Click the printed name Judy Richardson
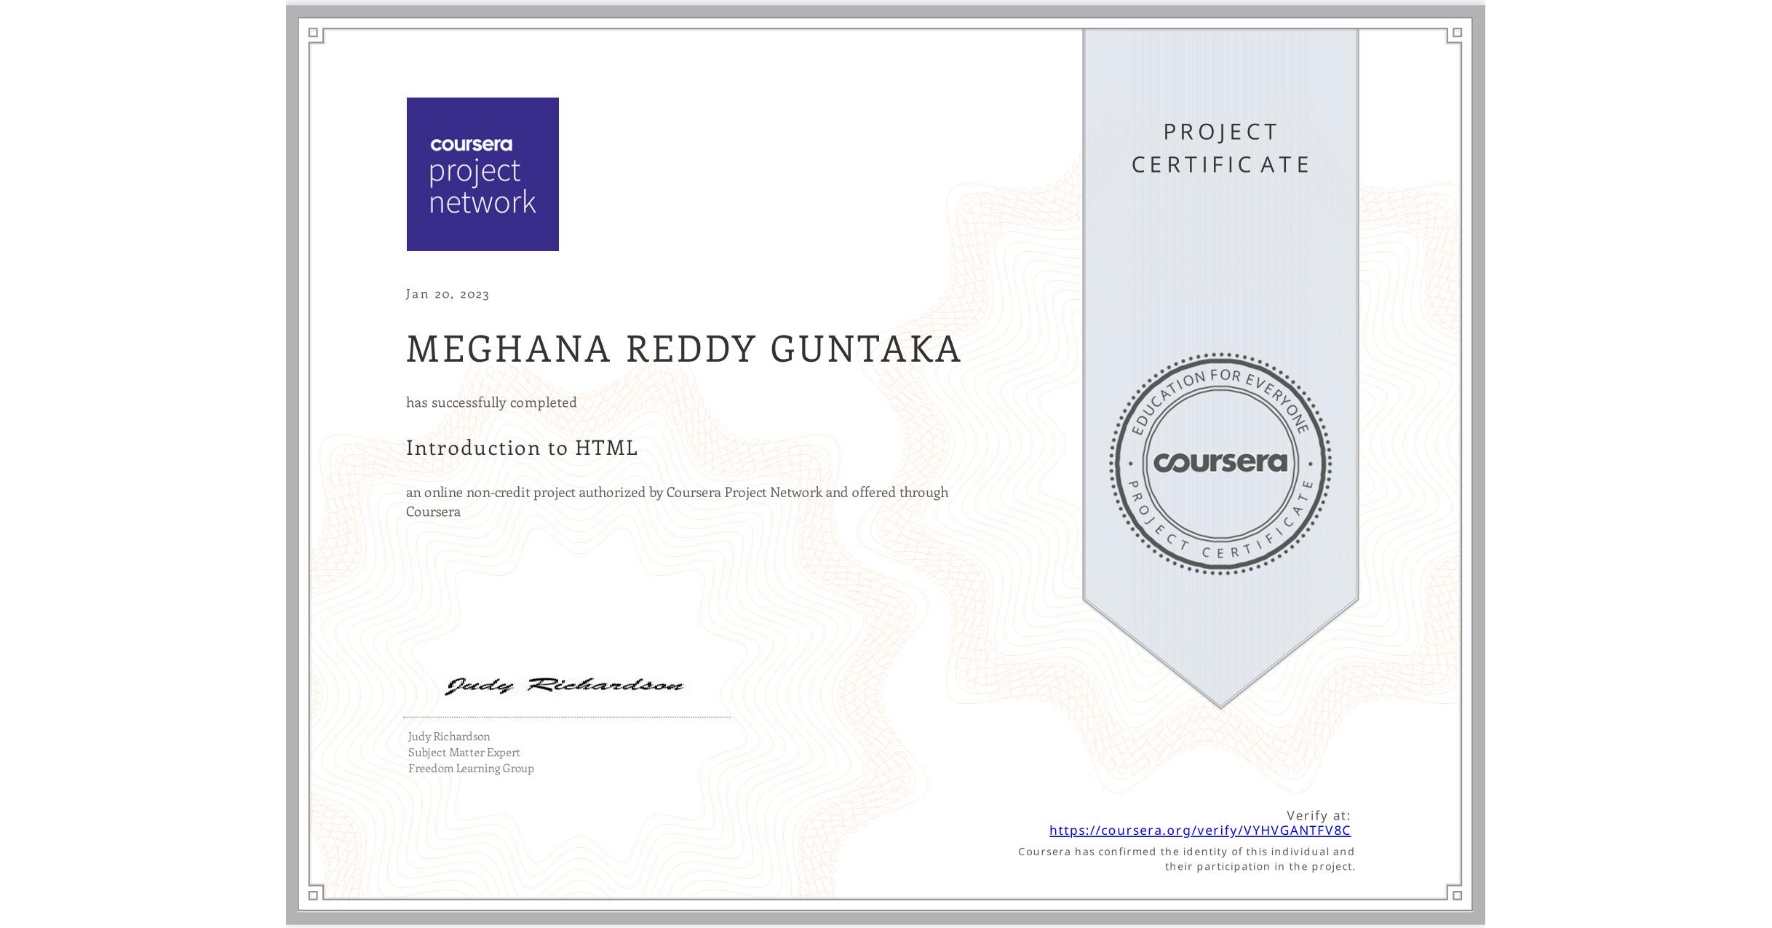The height and width of the screenshot is (928, 1772). point(449,736)
